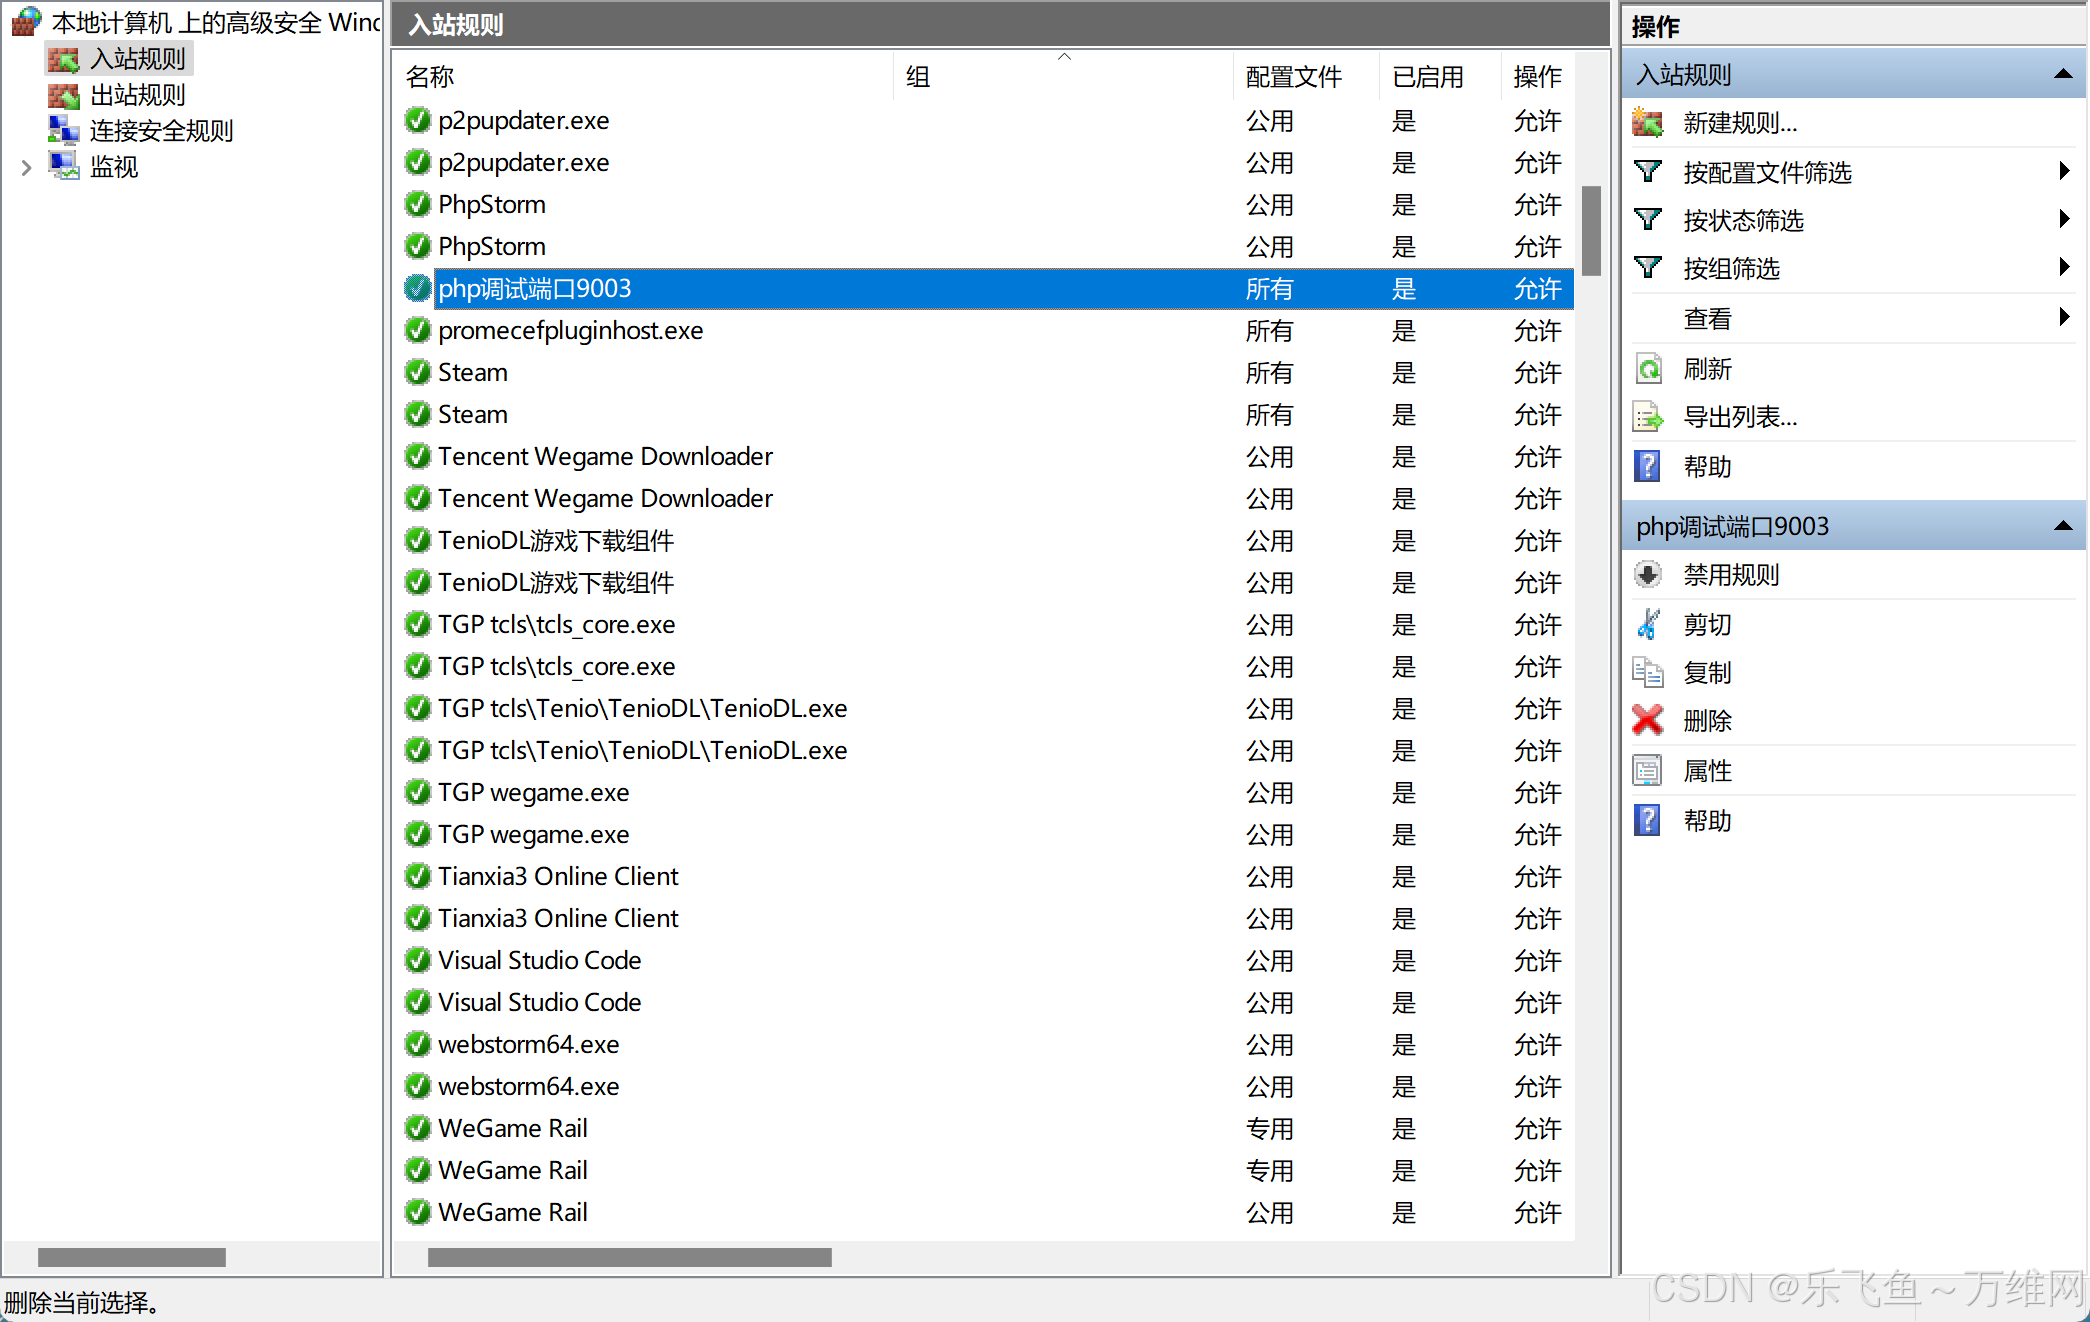Click the Copy (复制) icon
Screen dimensions: 2090x1322
click(x=1647, y=672)
